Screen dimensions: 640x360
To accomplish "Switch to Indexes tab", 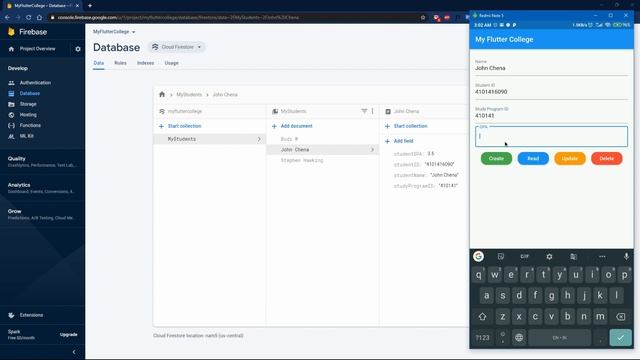I will 145,63.
